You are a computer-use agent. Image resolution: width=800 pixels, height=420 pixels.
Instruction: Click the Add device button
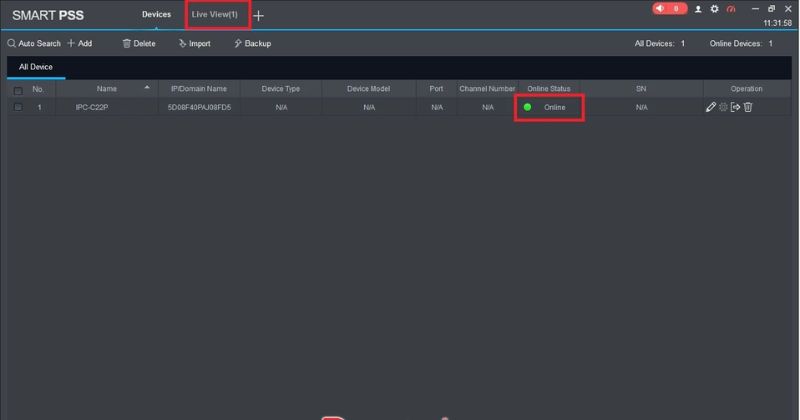tap(80, 43)
